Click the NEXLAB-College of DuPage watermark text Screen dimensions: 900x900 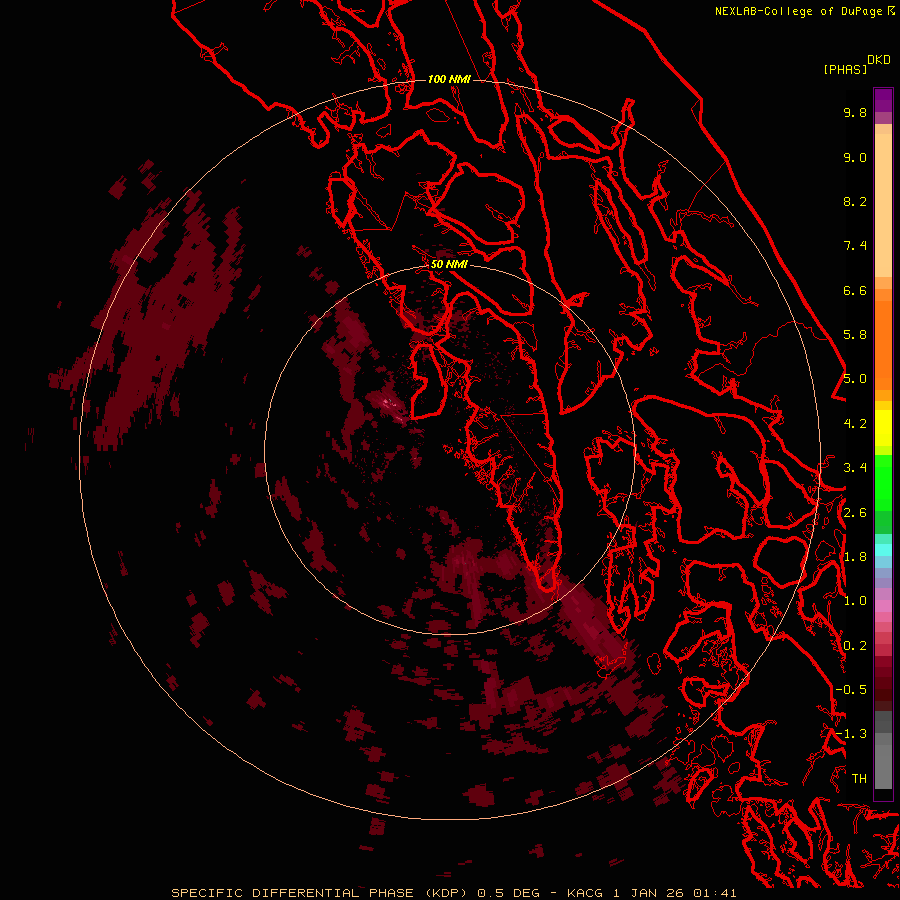coord(805,11)
